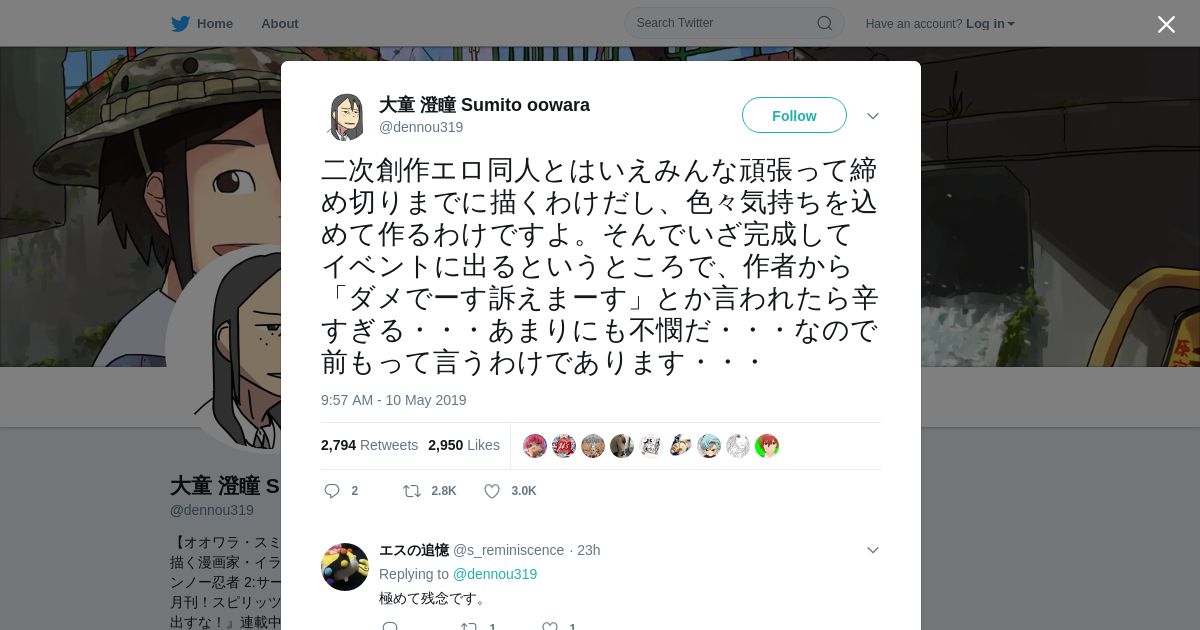Open the first liker's pink avatar thumbnail
1200x630 pixels.
pos(535,446)
